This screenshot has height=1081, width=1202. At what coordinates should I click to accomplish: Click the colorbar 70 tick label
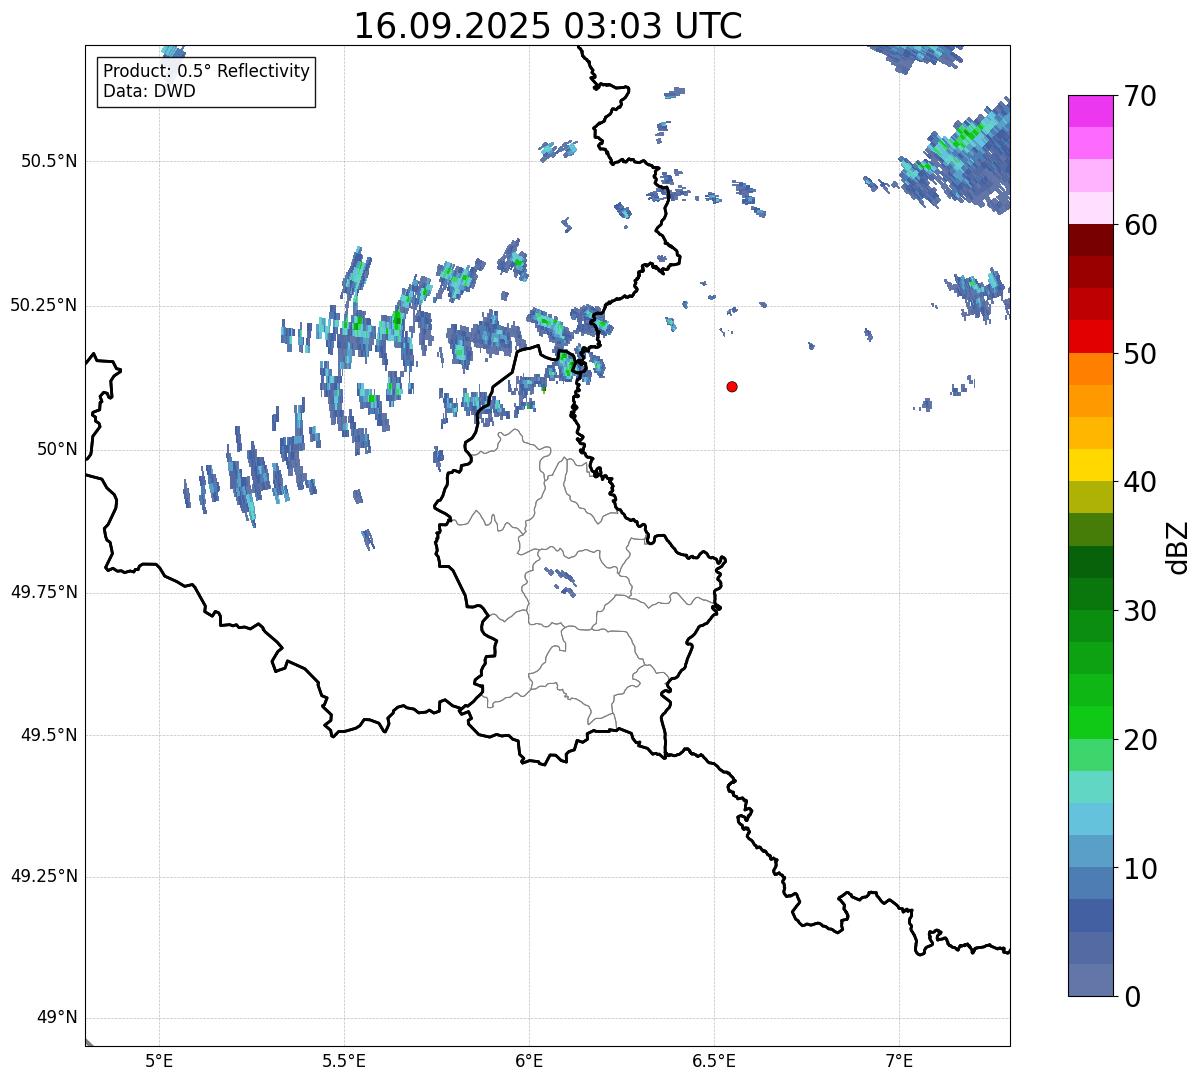1140,96
